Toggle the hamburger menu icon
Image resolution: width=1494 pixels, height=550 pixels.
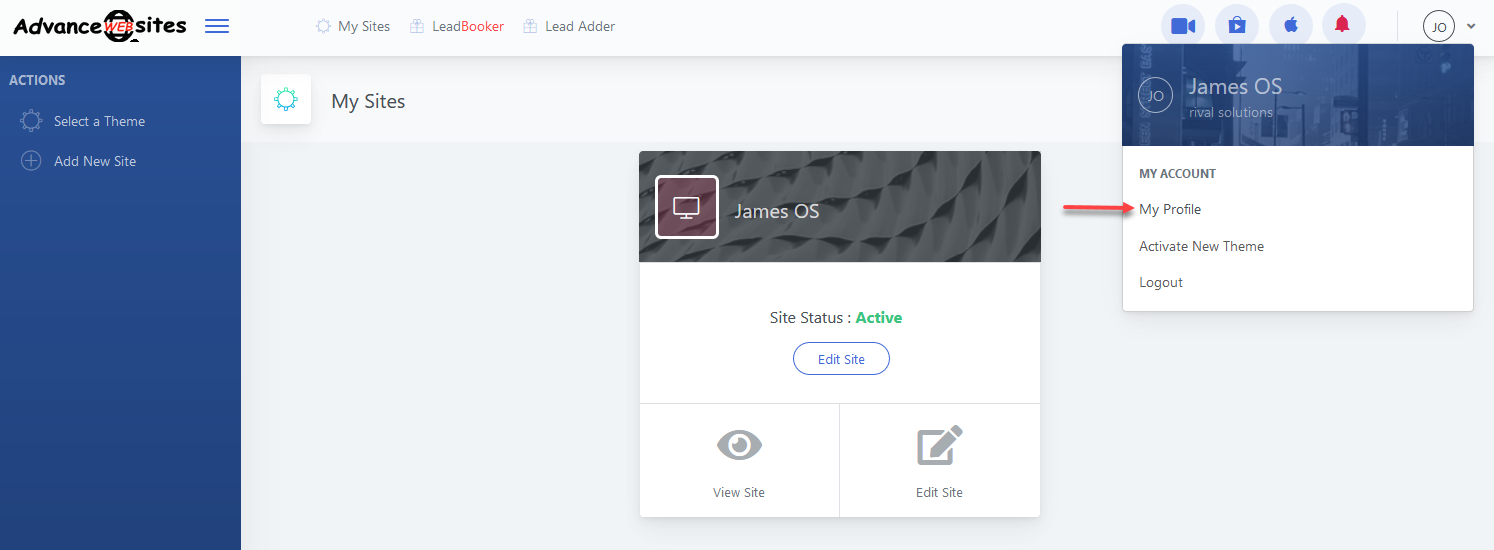tap(217, 26)
